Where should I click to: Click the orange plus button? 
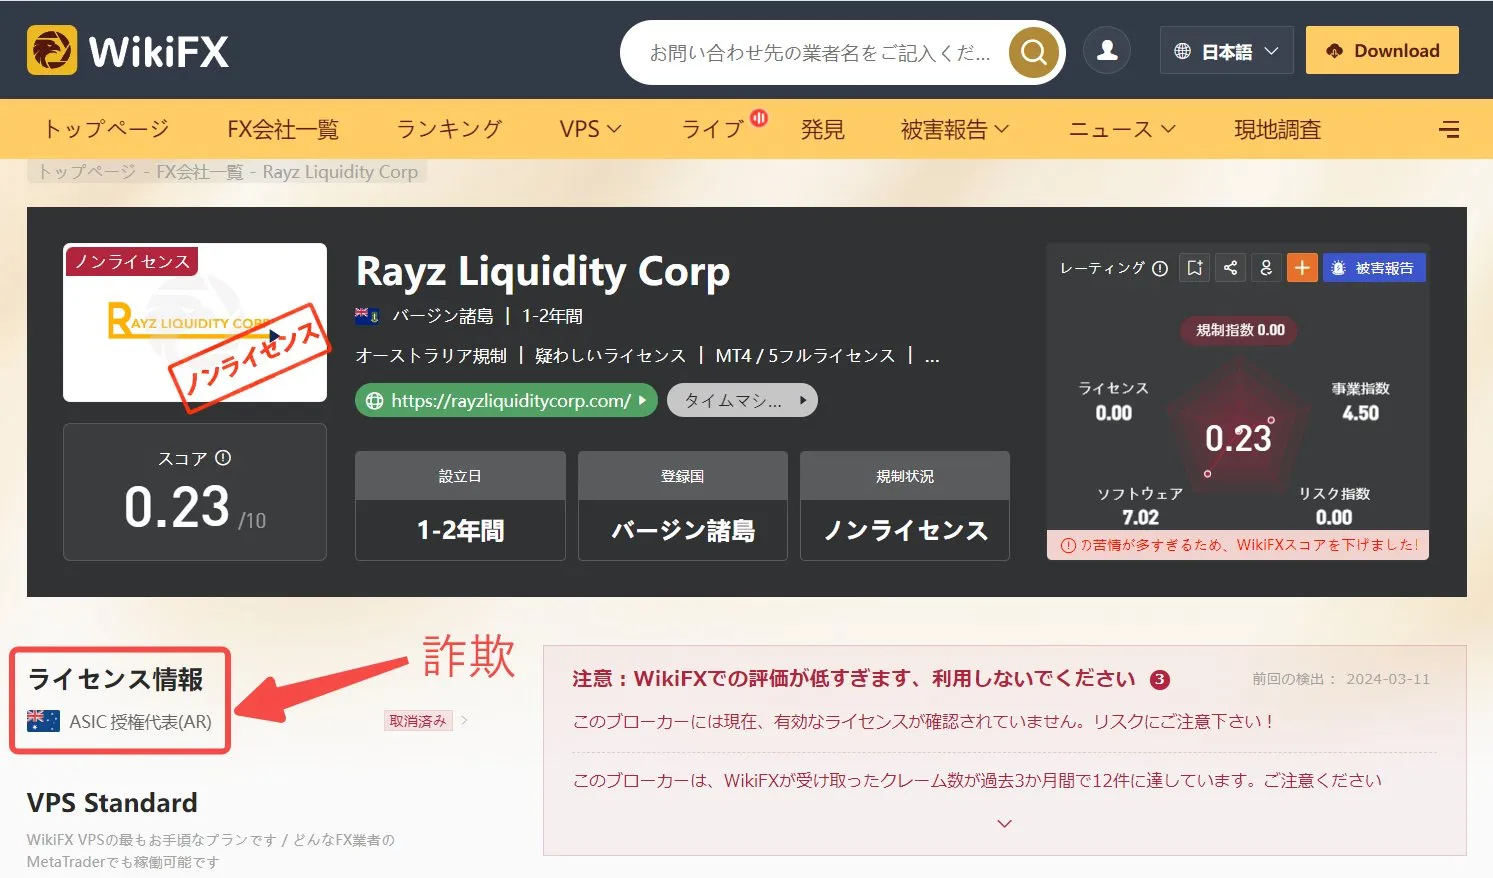[x=1302, y=268]
